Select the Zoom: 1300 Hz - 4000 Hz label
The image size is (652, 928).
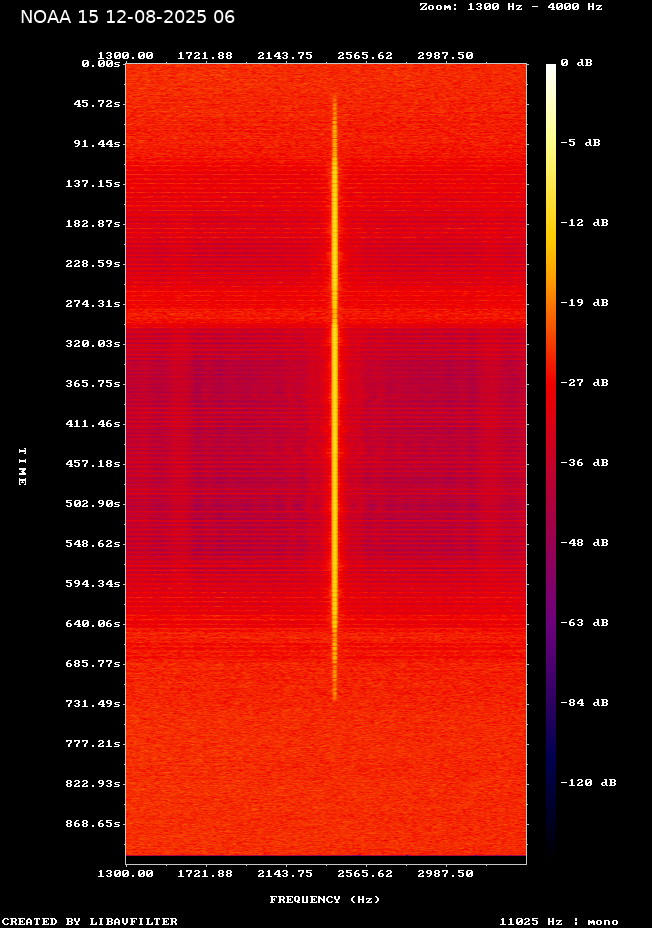511,7
